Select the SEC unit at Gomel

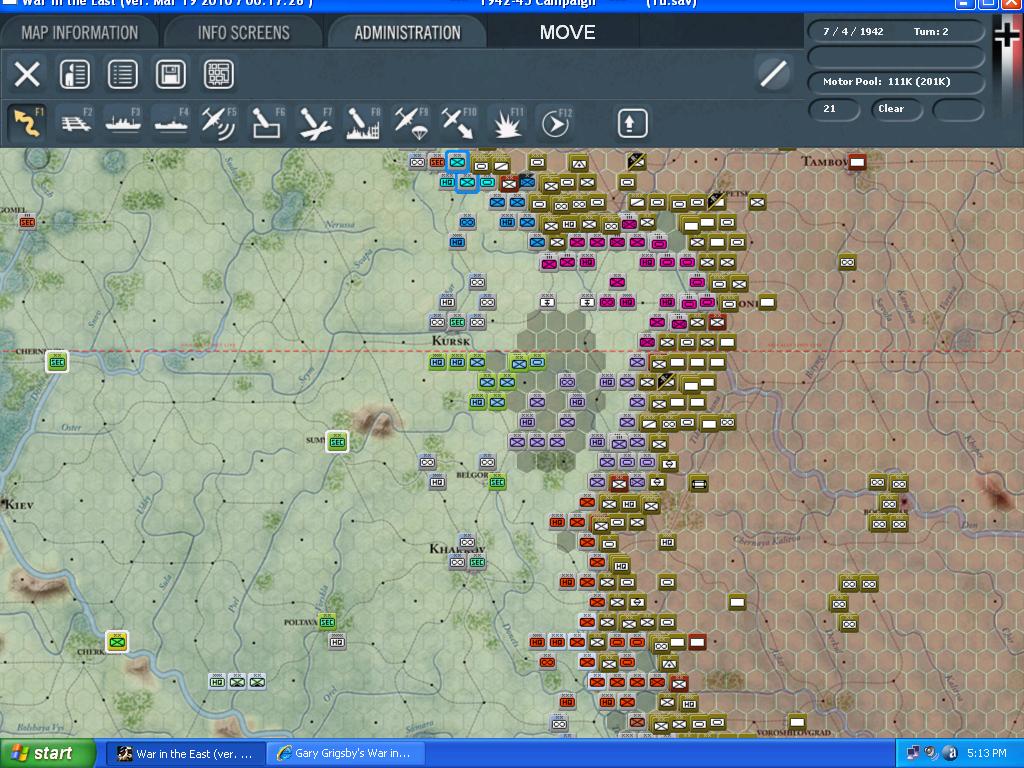(27, 223)
